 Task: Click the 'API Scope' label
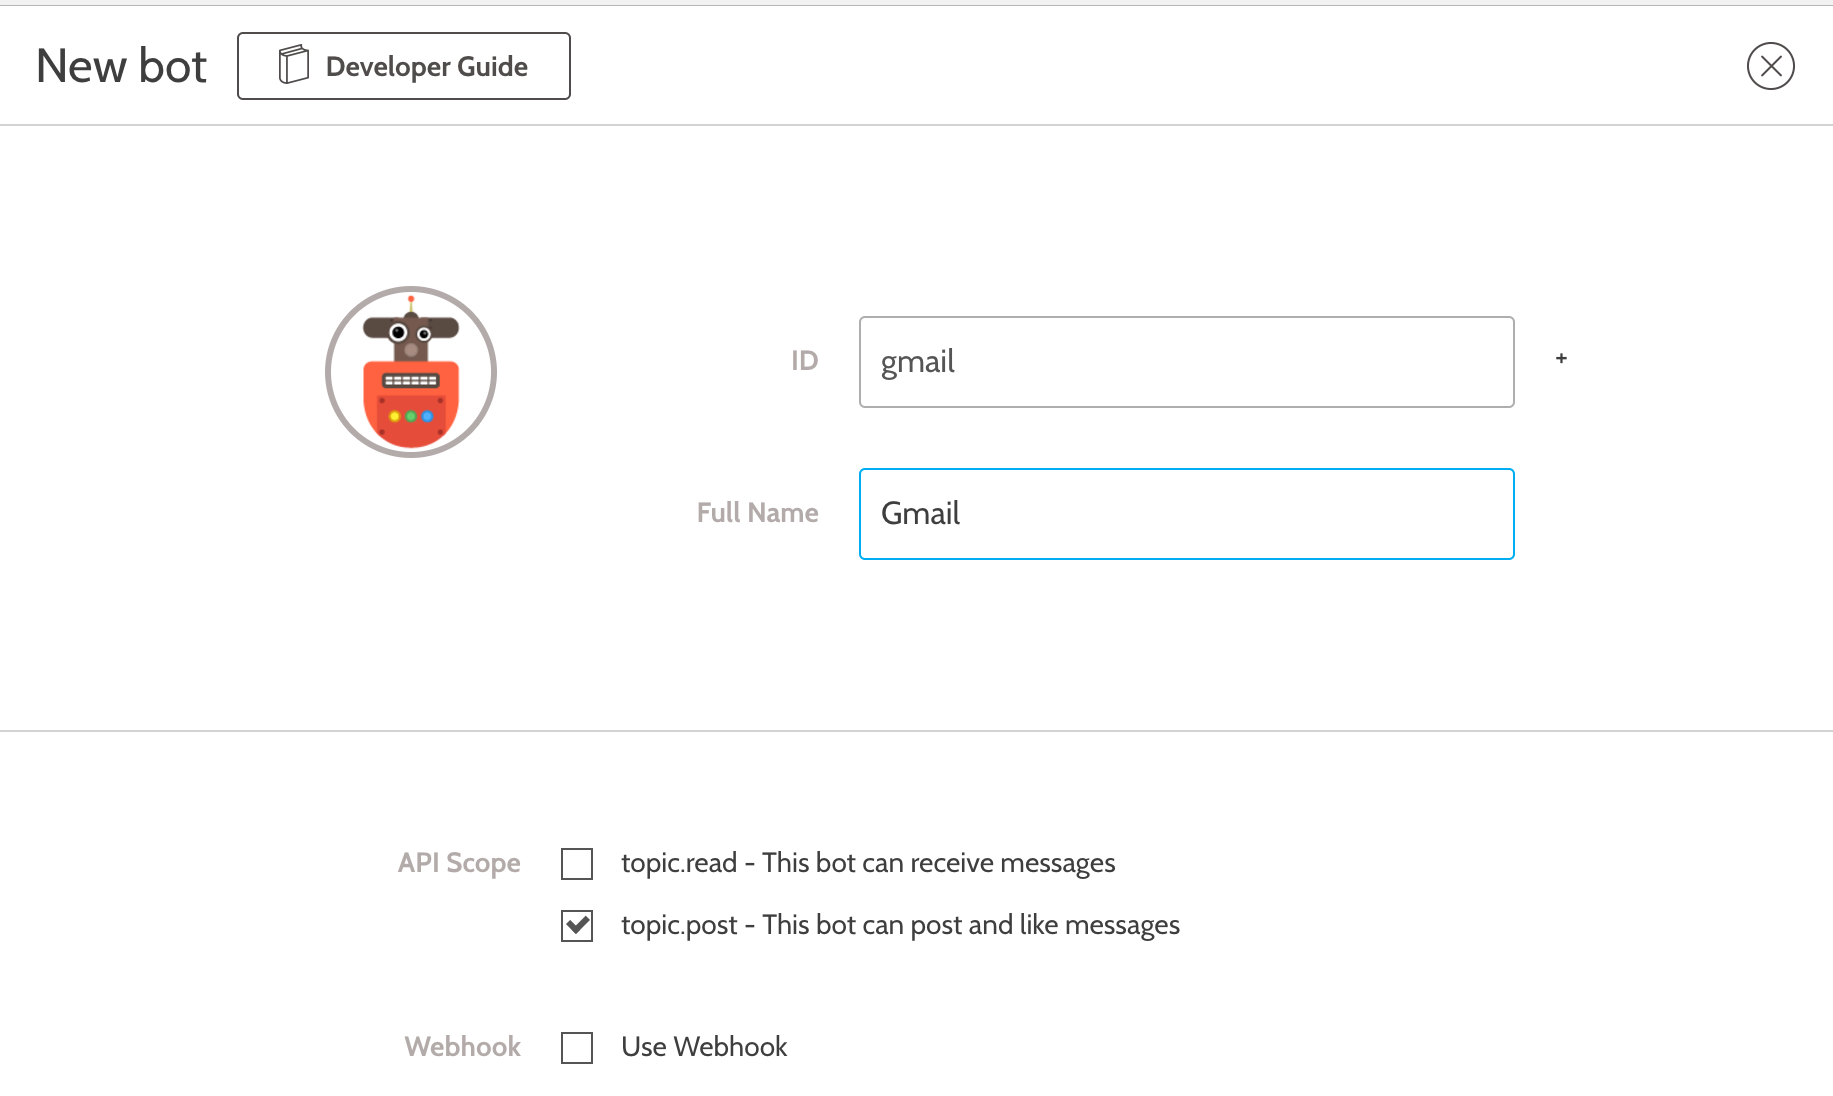(459, 863)
